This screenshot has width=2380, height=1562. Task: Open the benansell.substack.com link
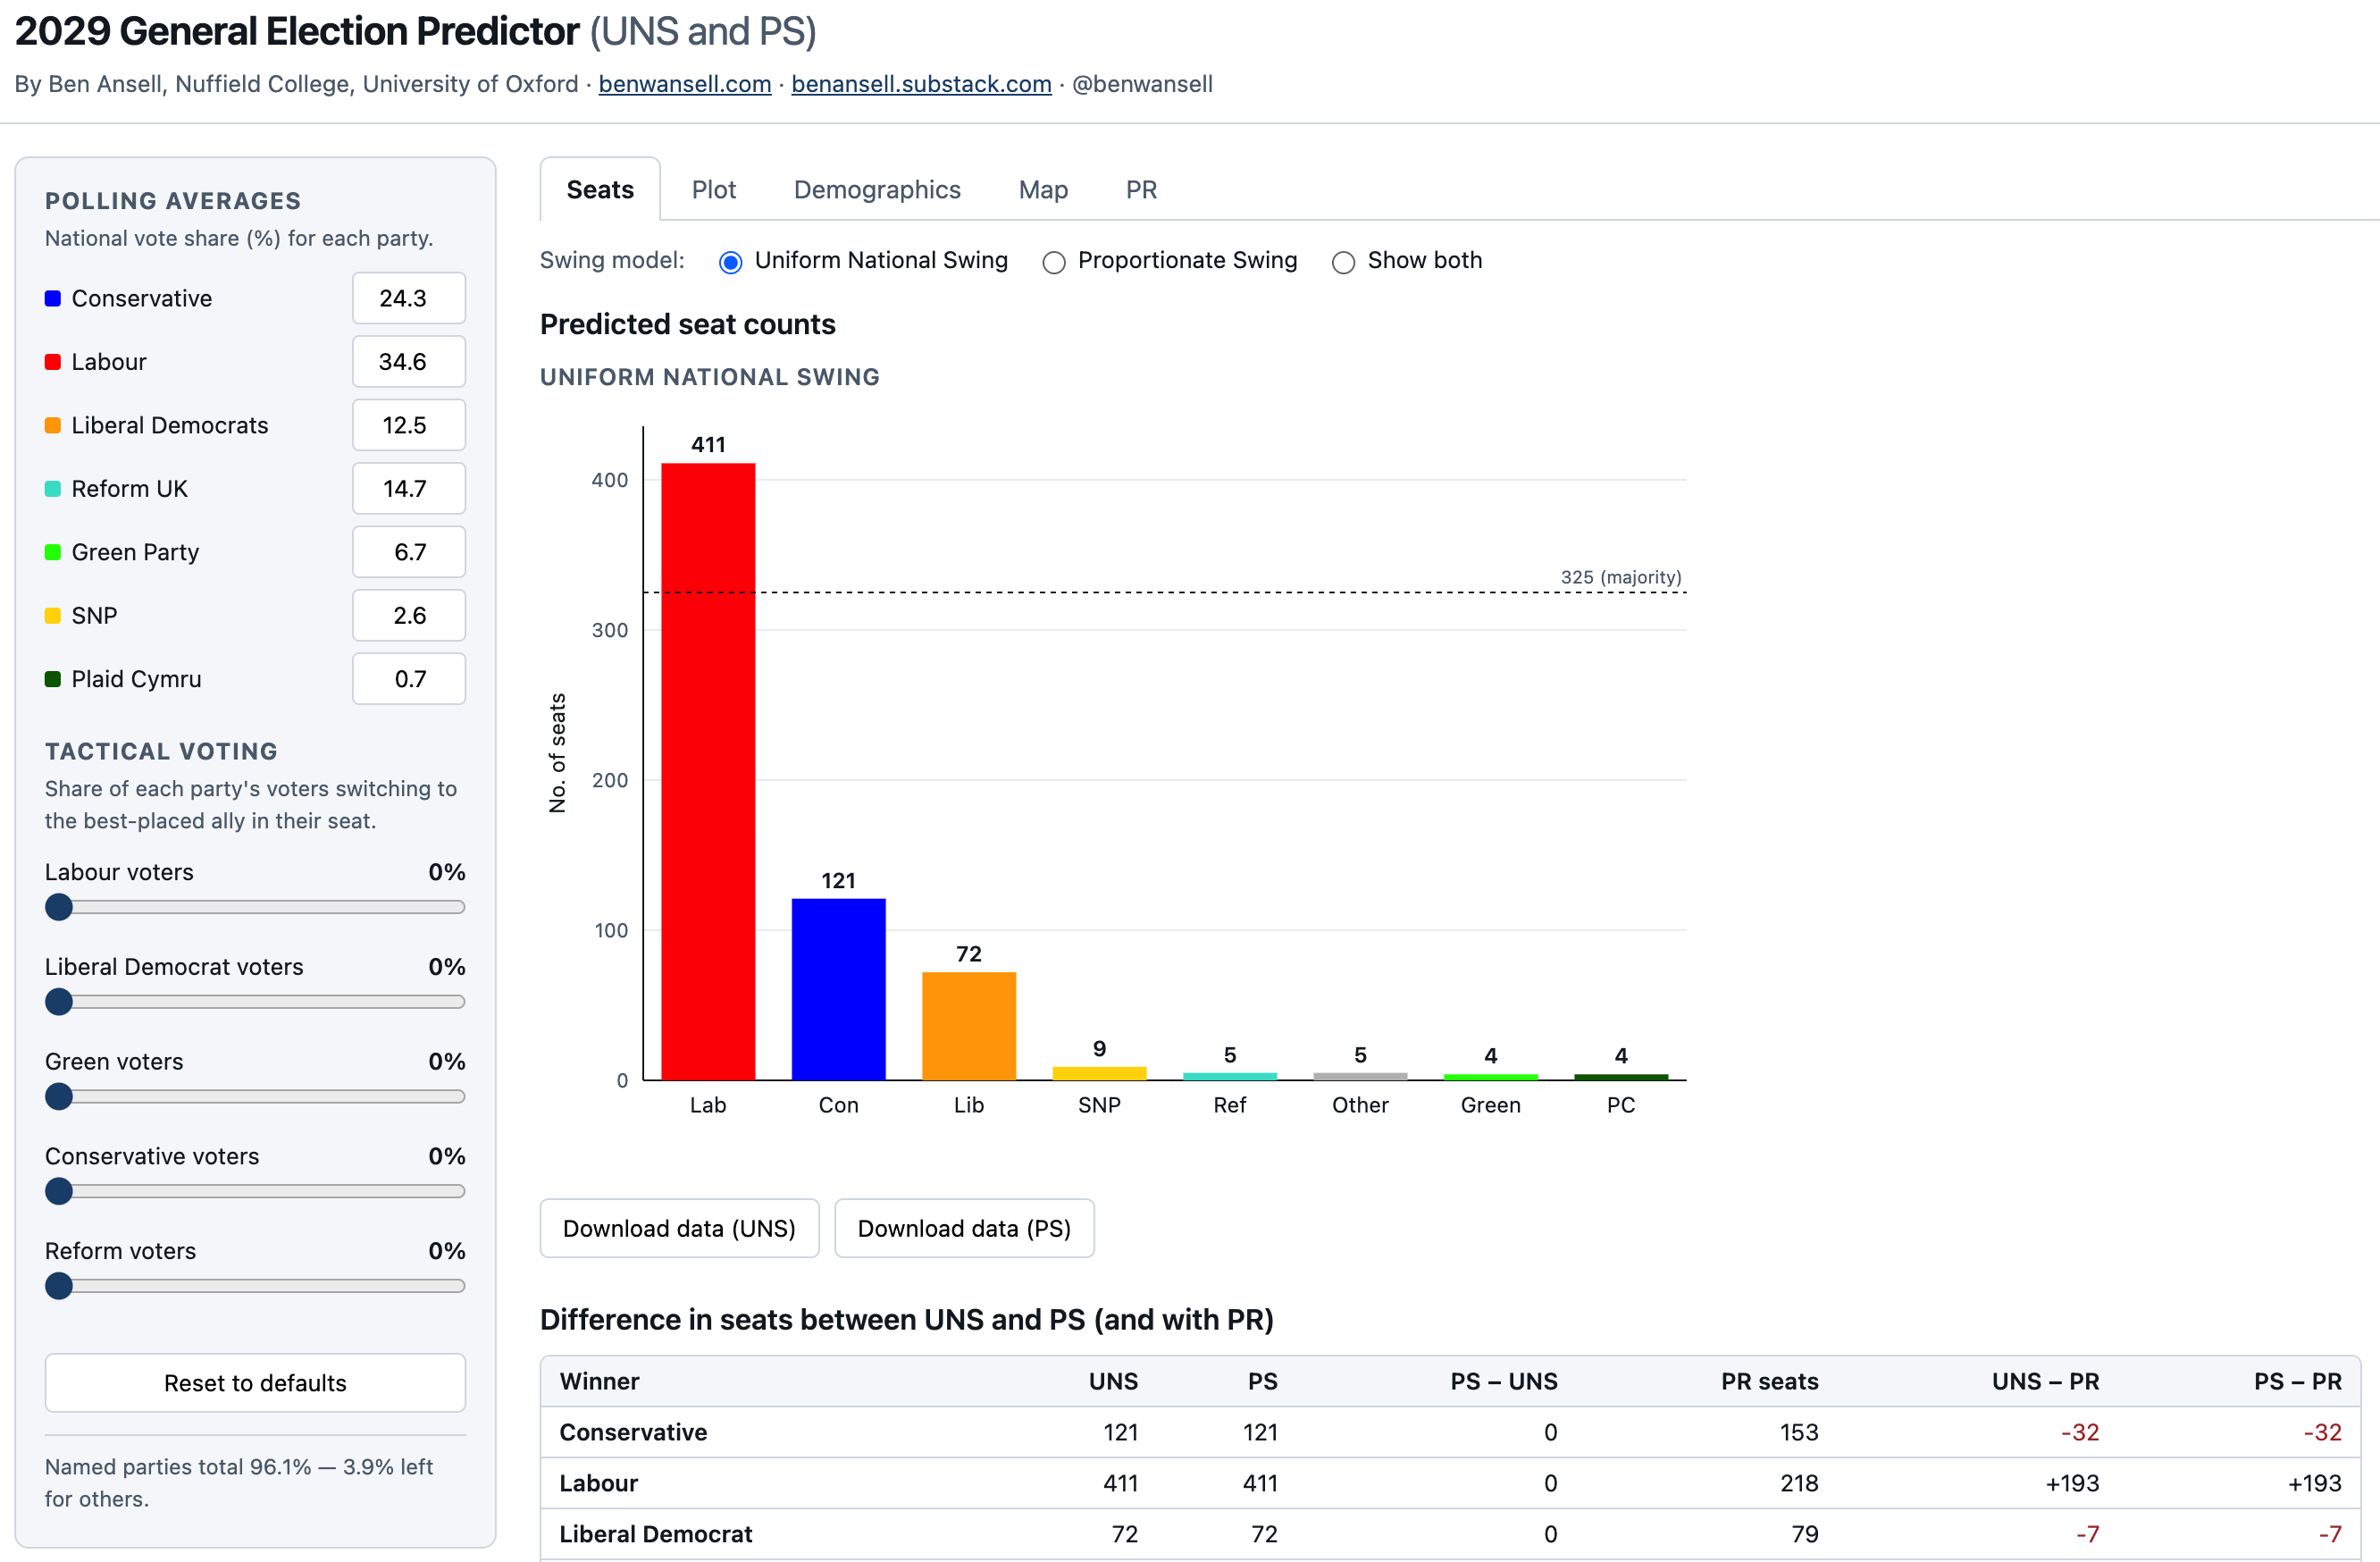tap(921, 84)
